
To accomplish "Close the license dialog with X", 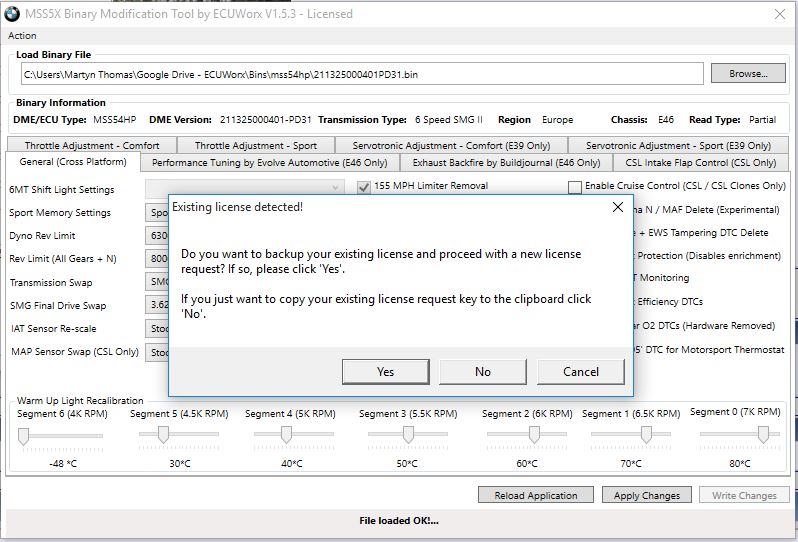I will (x=618, y=207).
